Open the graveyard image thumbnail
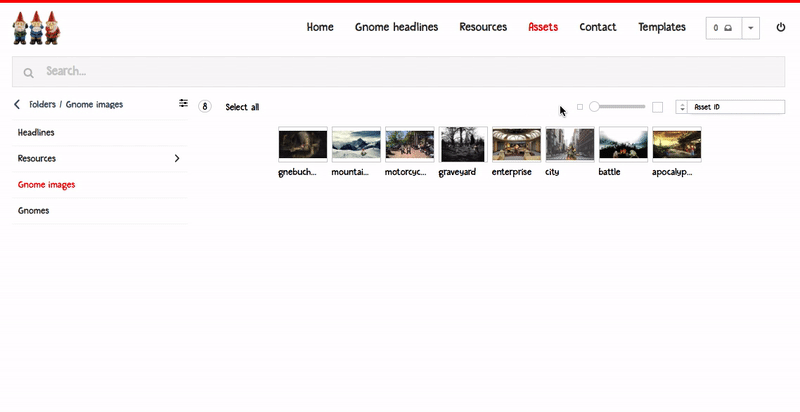 (463, 144)
